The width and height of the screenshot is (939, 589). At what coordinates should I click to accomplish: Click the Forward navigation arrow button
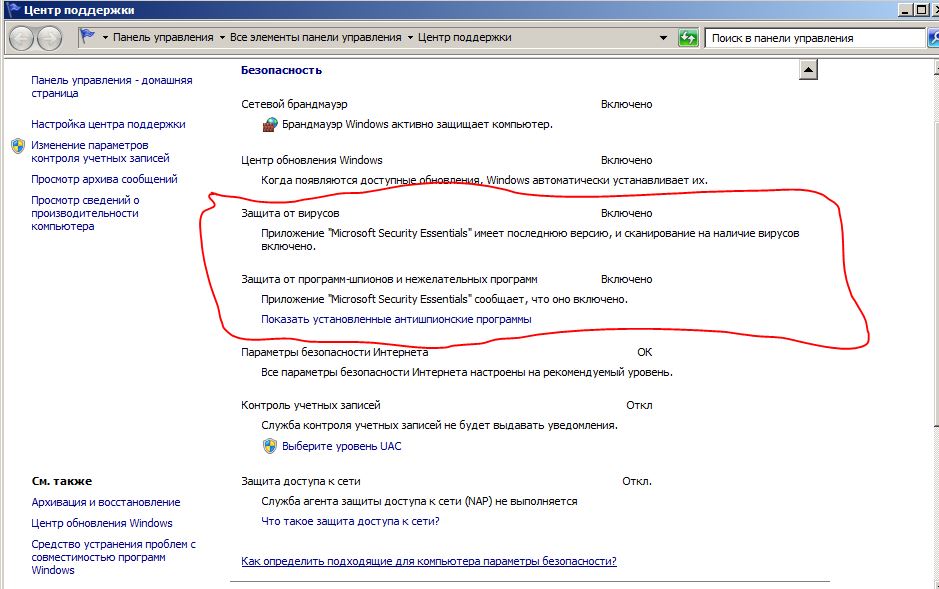[x=49, y=38]
